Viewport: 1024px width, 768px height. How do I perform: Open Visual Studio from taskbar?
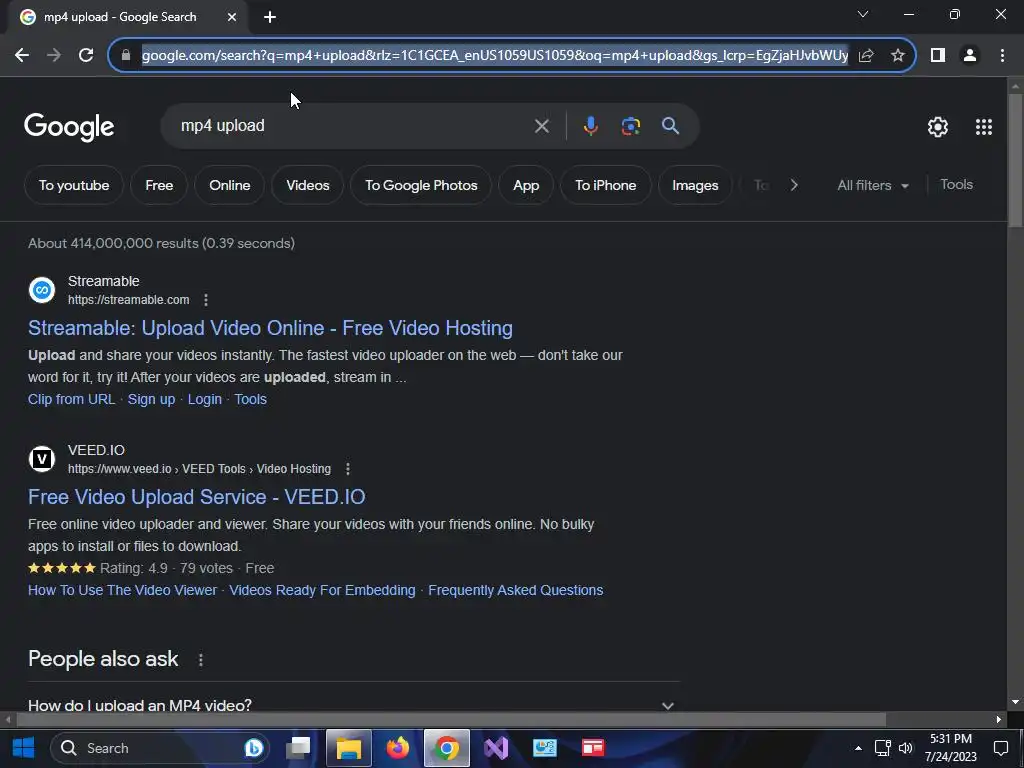coord(496,748)
